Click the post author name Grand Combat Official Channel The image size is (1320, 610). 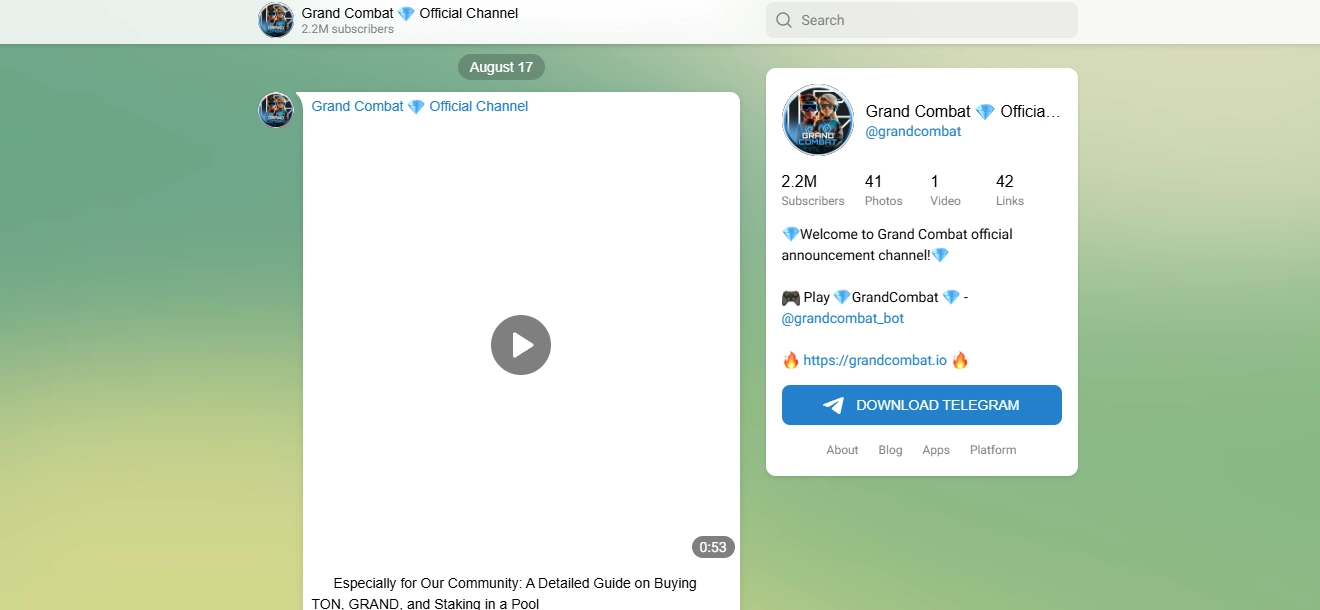pos(420,106)
